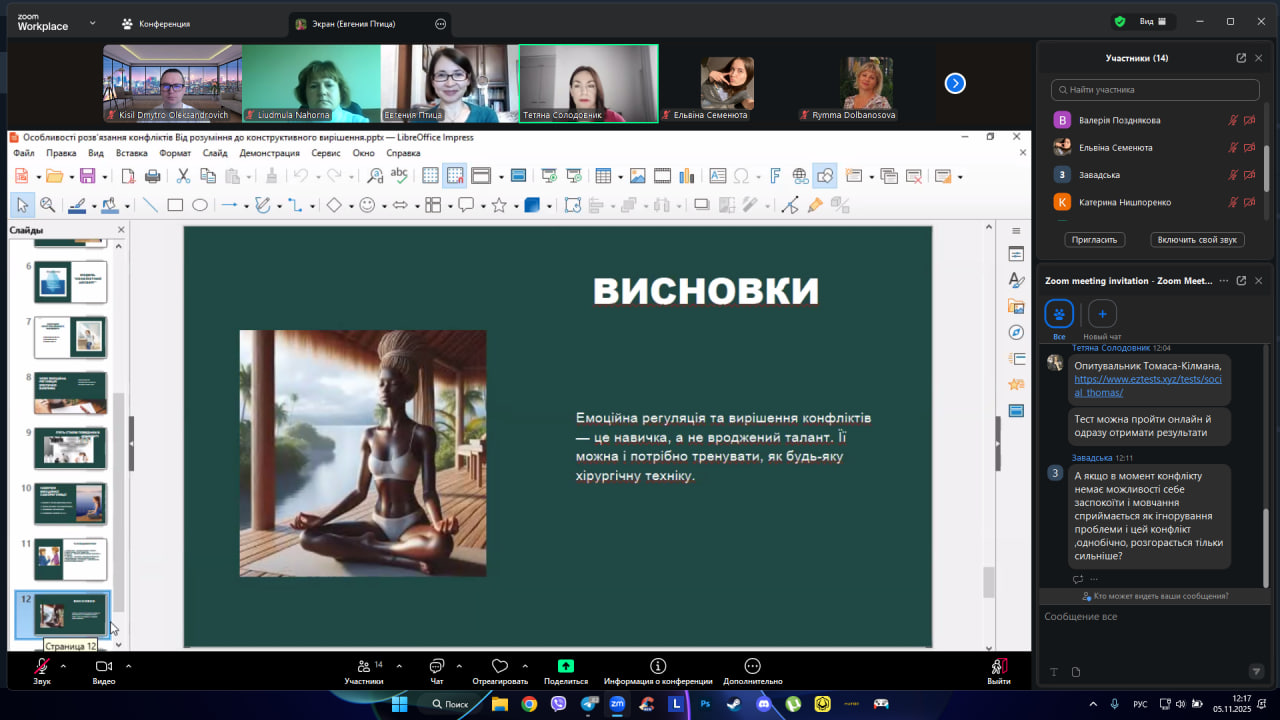Viewport: 1280px width, 720px height.
Task: Select the Rectangle drawing tool
Action: [175, 205]
